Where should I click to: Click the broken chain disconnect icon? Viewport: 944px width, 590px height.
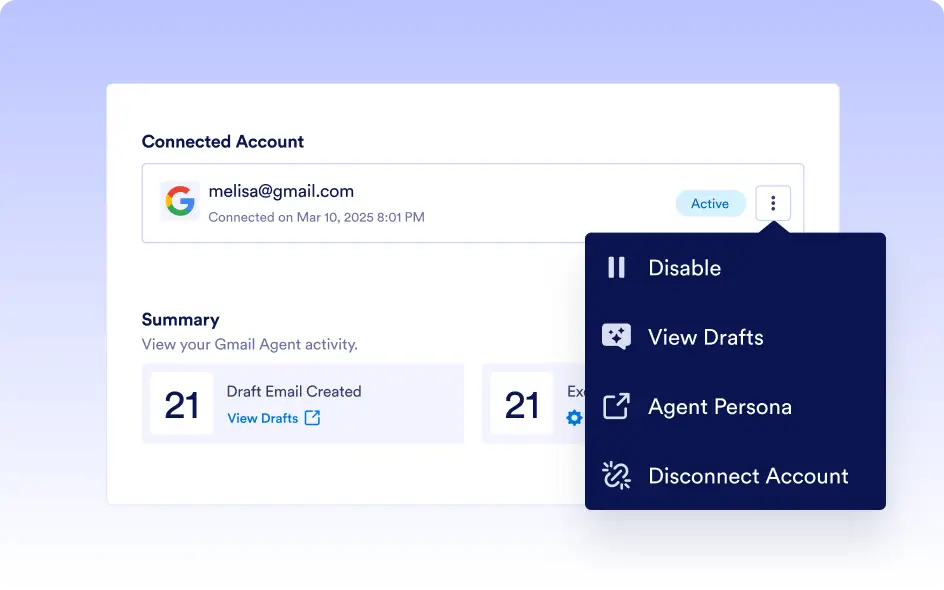point(616,476)
